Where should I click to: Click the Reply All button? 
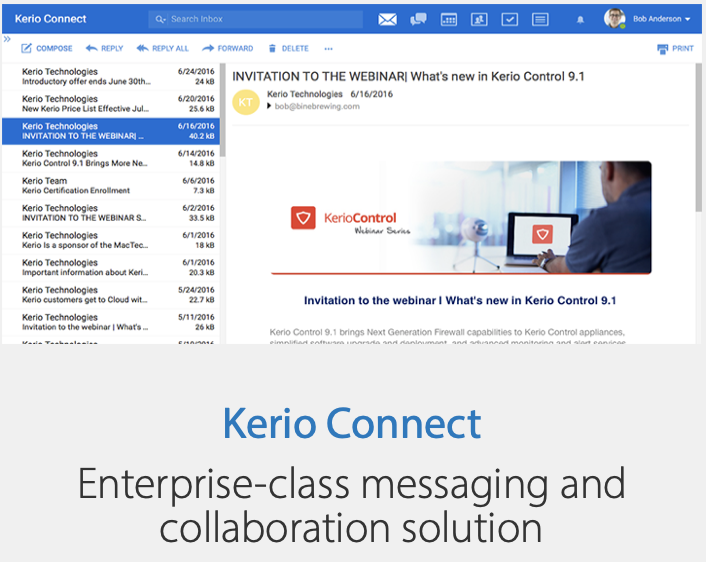click(x=163, y=48)
